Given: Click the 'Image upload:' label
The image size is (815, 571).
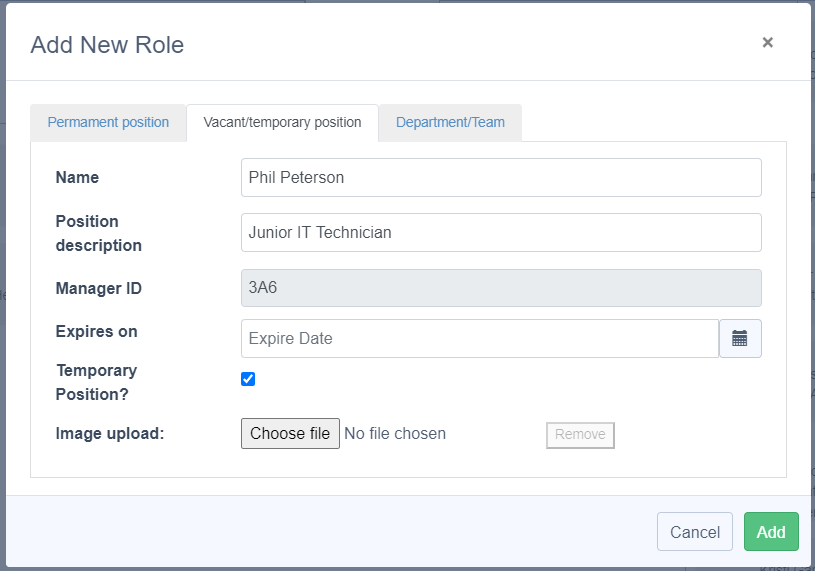Looking at the screenshot, I should [x=109, y=433].
